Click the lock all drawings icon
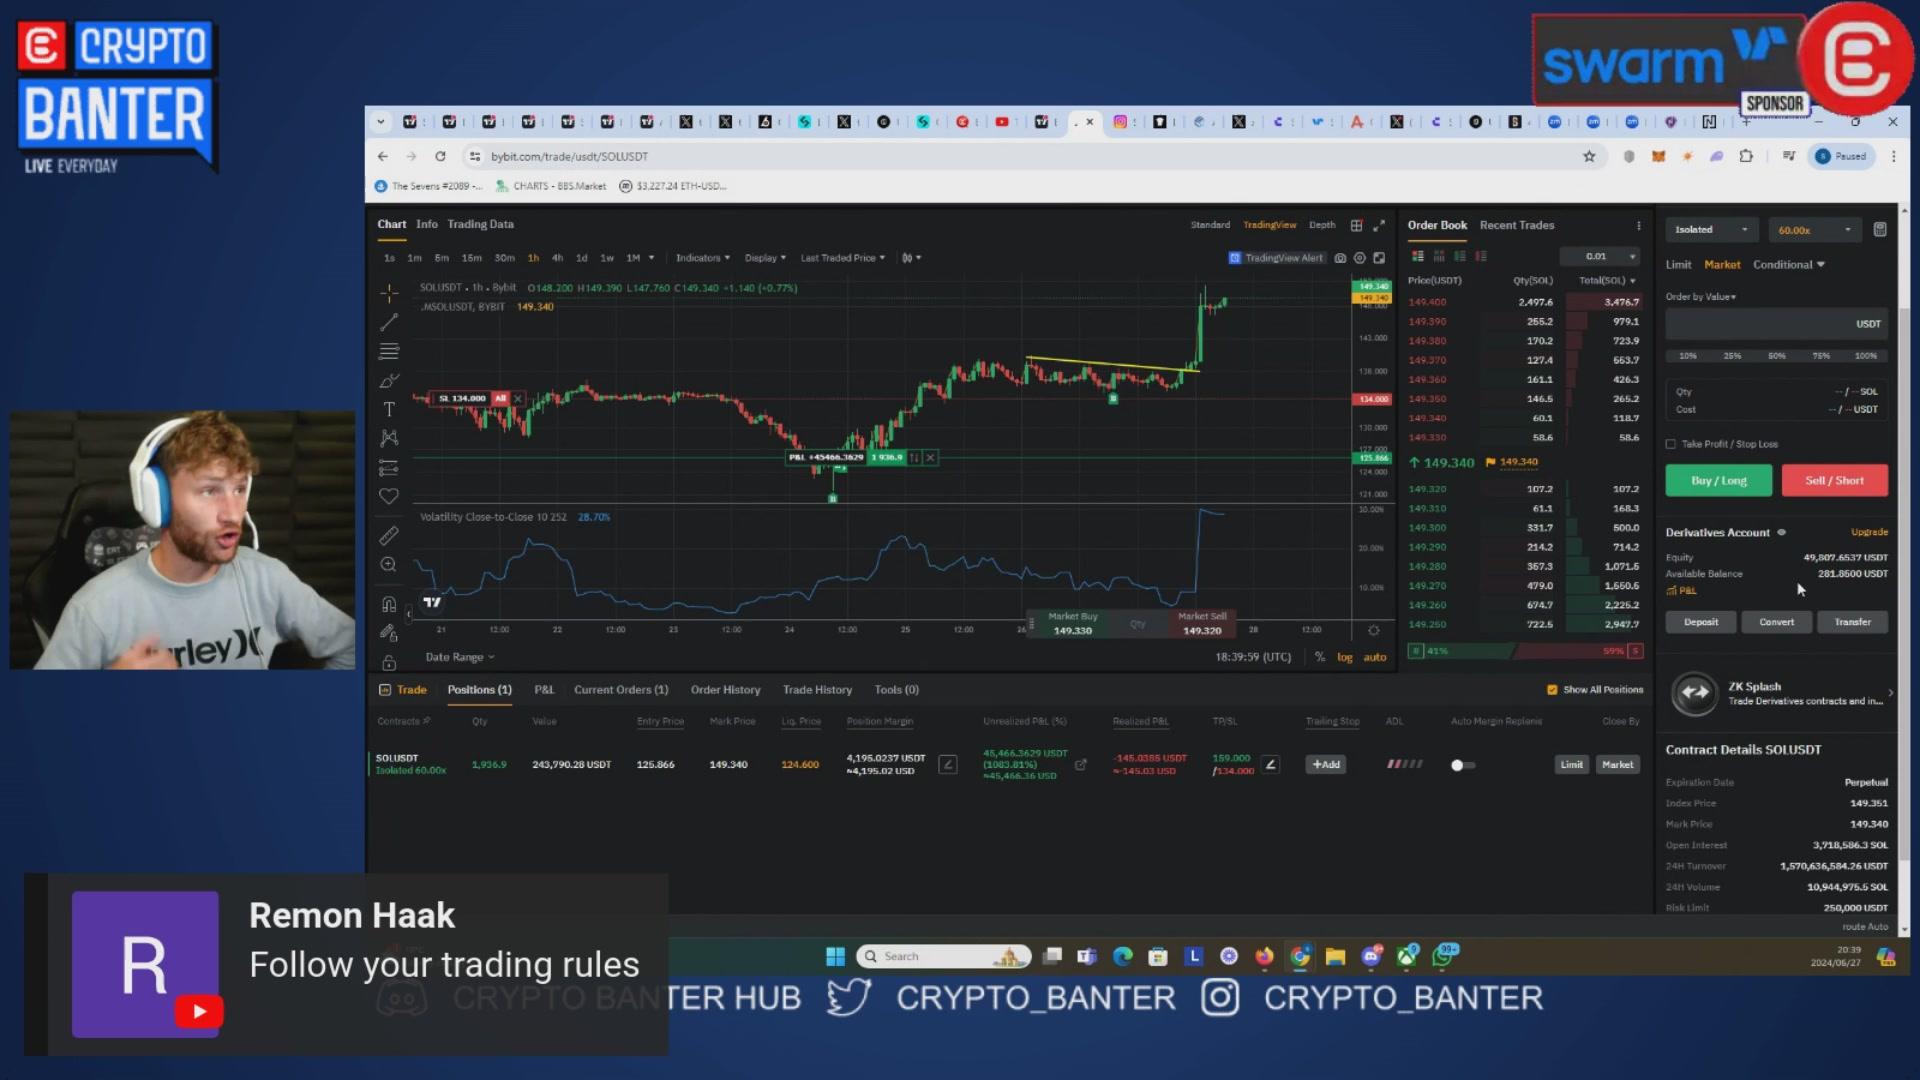The image size is (1920, 1080). point(389,663)
